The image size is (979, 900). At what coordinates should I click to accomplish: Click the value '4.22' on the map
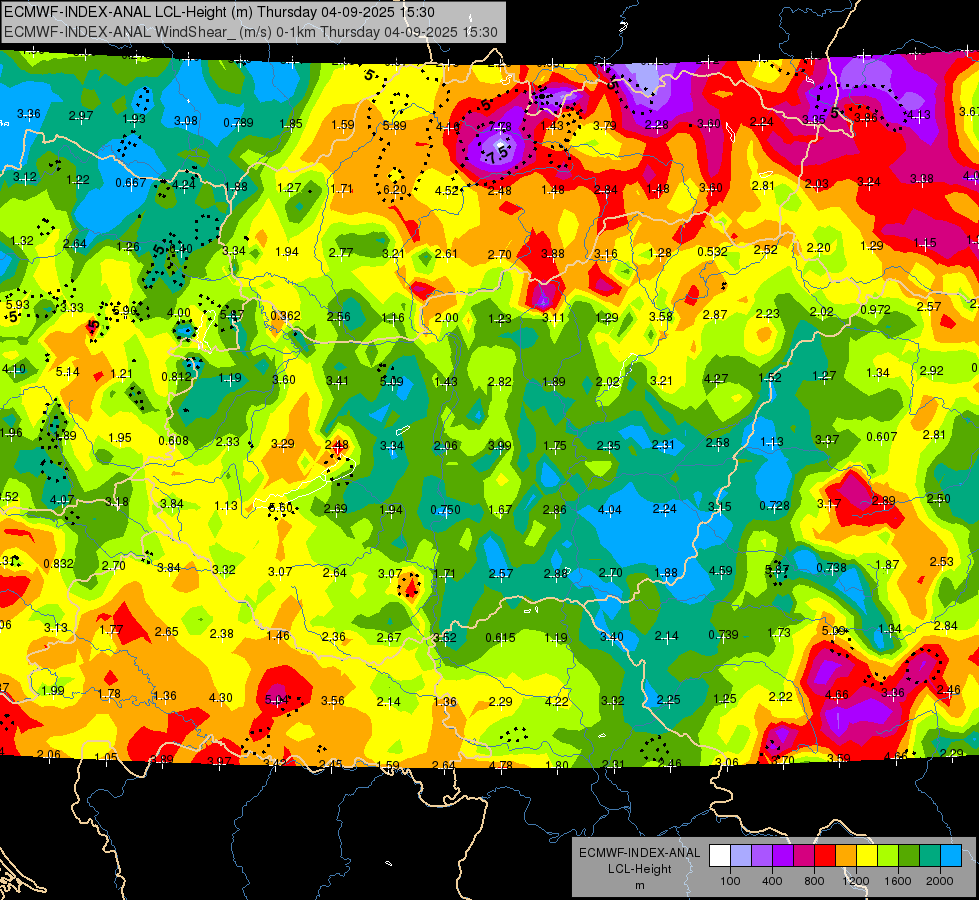pyautogui.click(x=556, y=701)
